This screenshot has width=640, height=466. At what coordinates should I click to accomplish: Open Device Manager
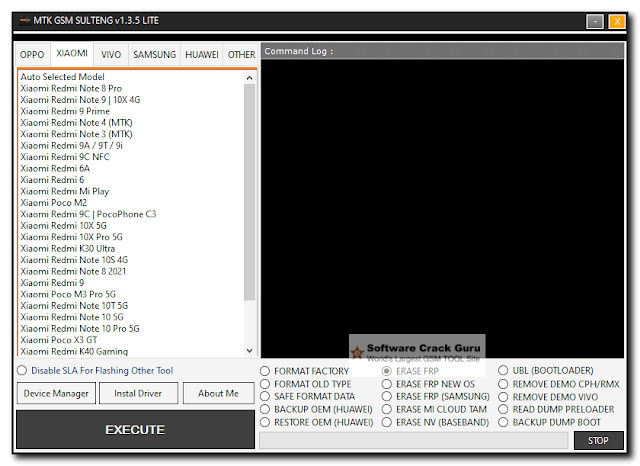(56, 393)
